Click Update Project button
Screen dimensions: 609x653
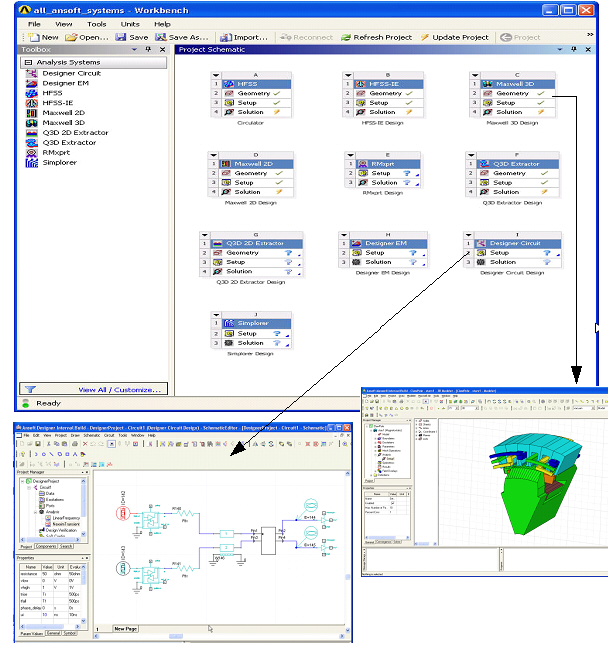coord(455,37)
